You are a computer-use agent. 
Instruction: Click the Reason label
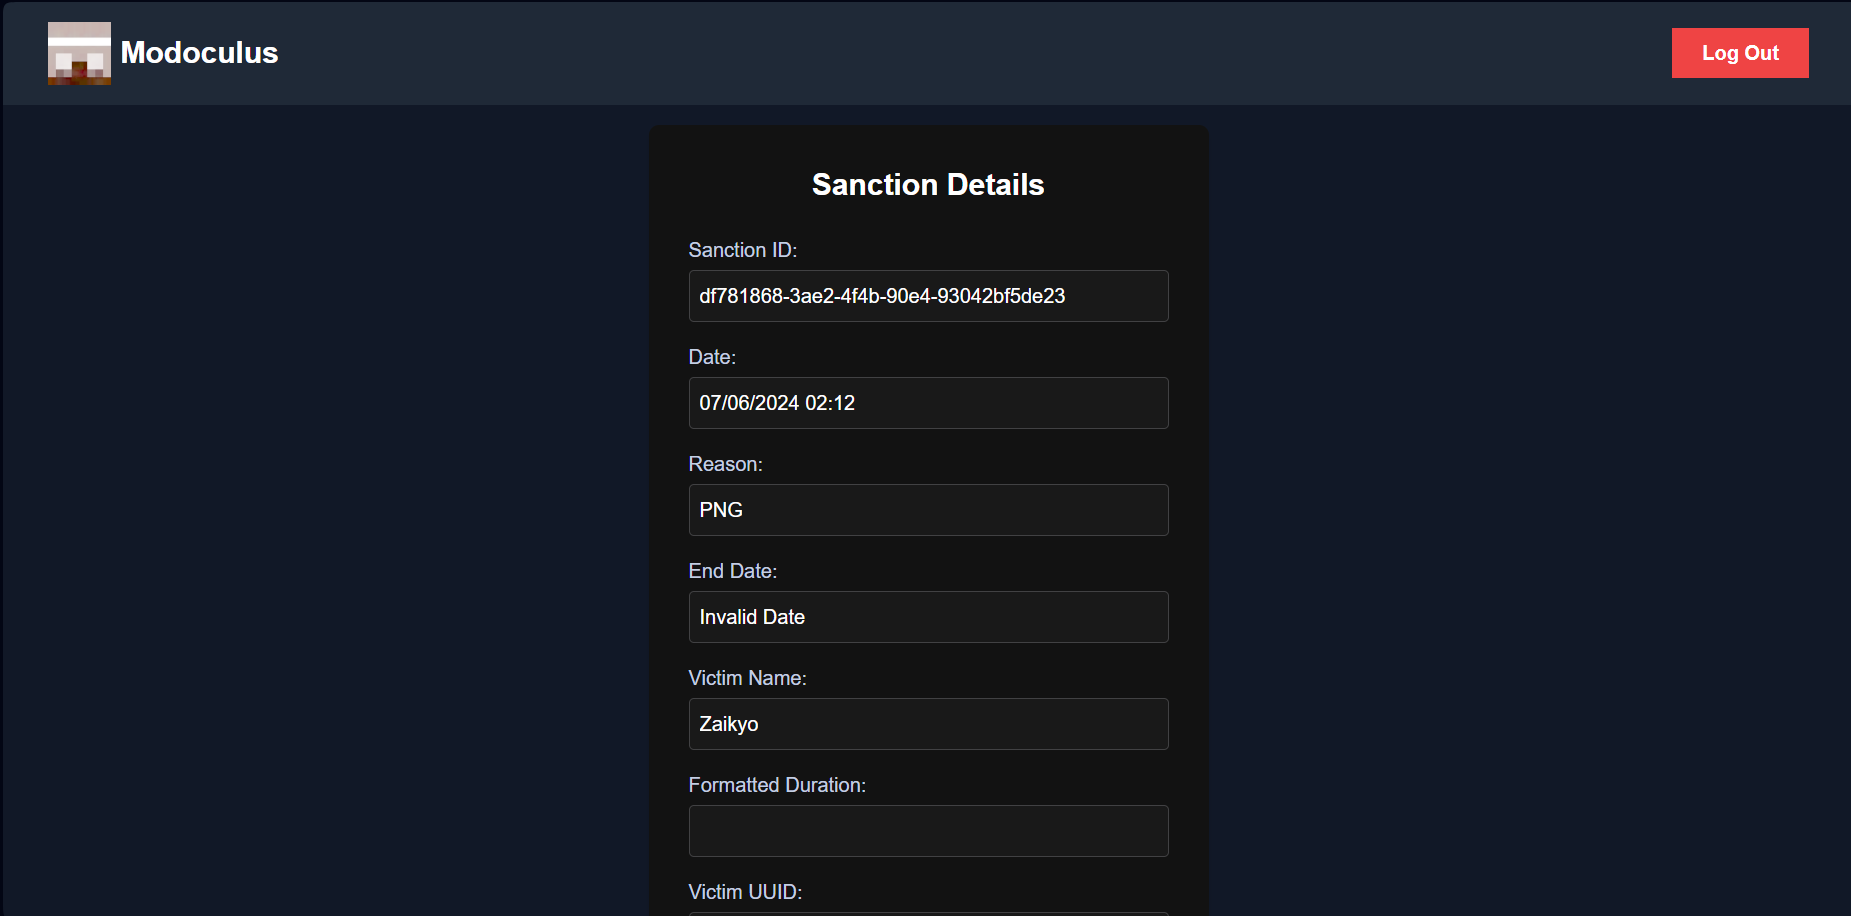pos(725,464)
